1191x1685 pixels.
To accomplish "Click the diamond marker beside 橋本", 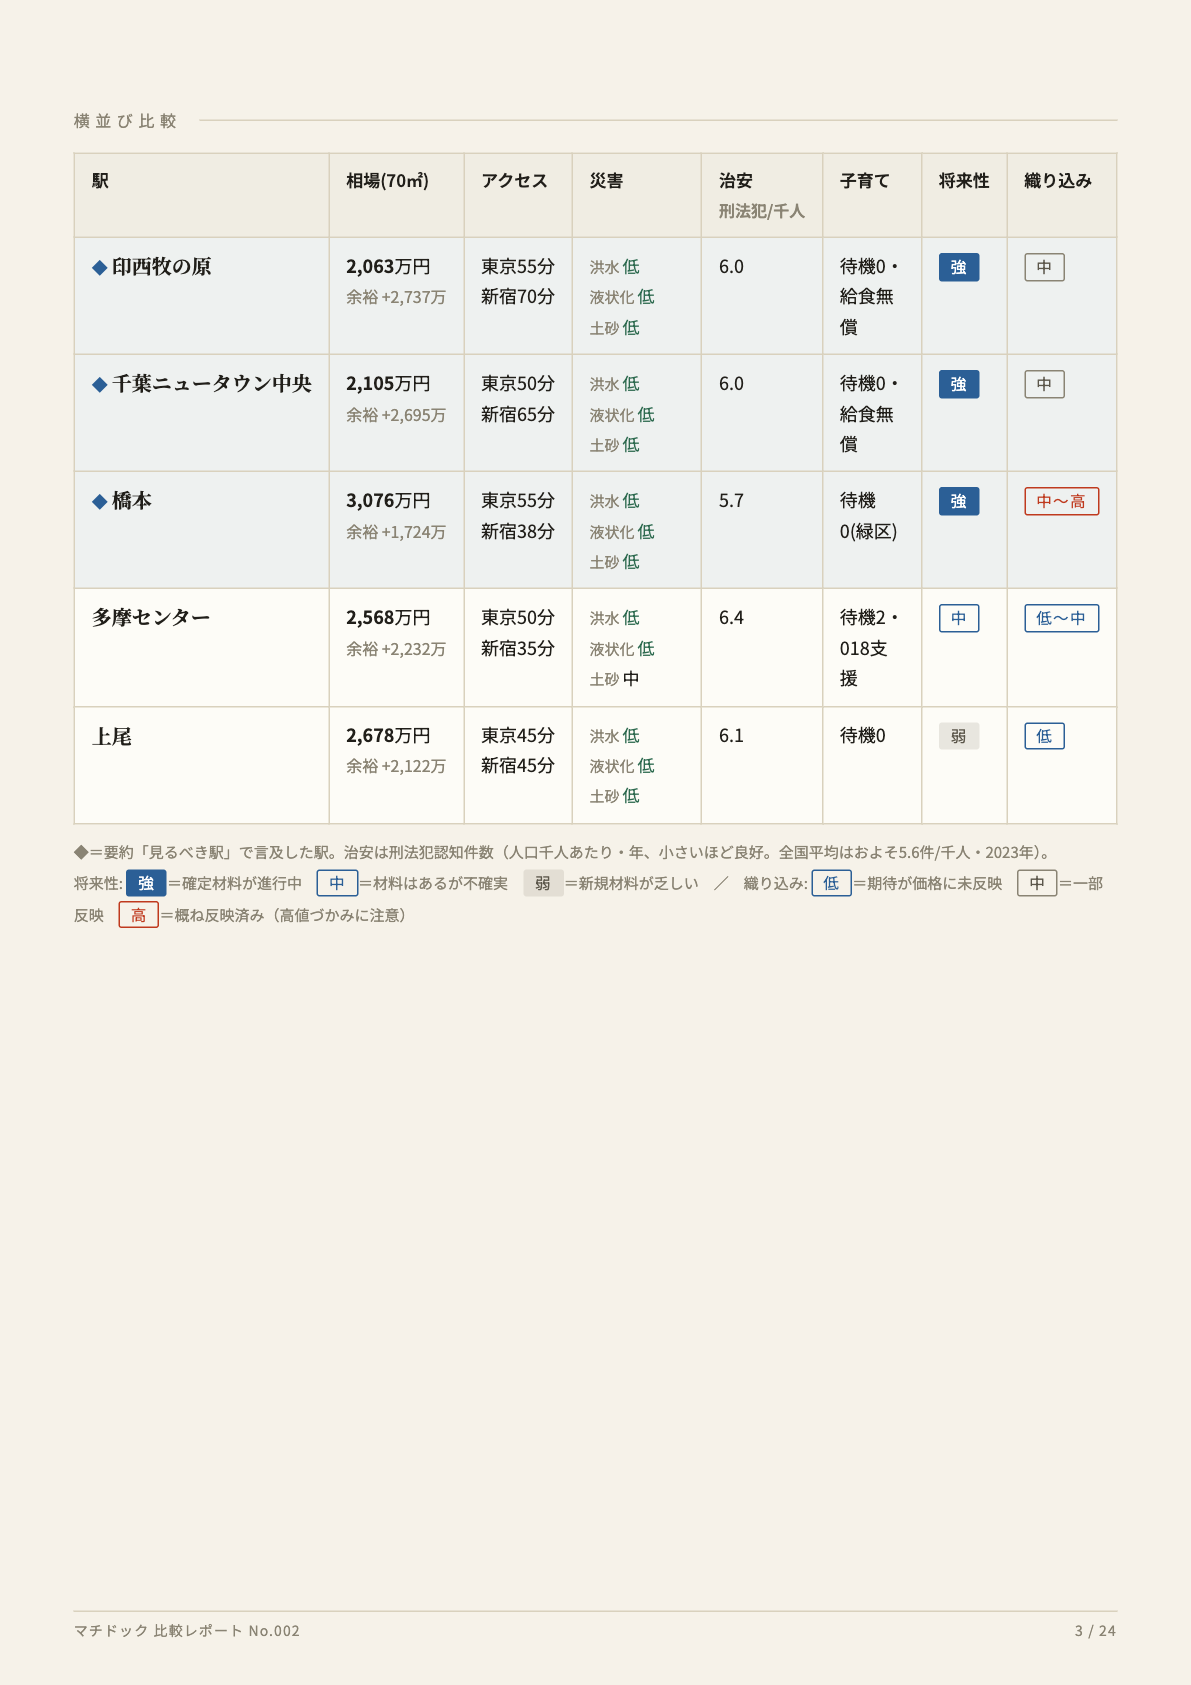I will pos(99,501).
